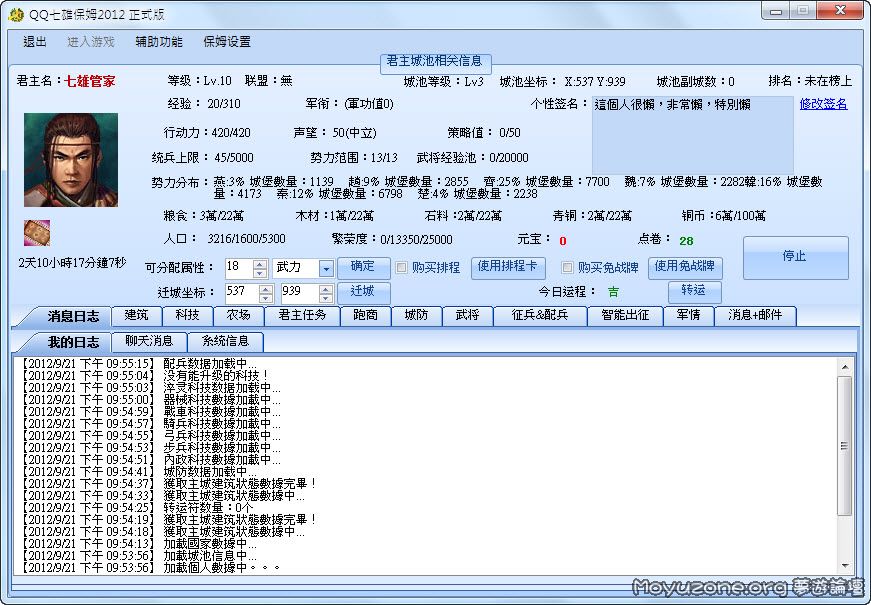Click the 修改签名 link
The image size is (871, 605).
tap(823, 104)
